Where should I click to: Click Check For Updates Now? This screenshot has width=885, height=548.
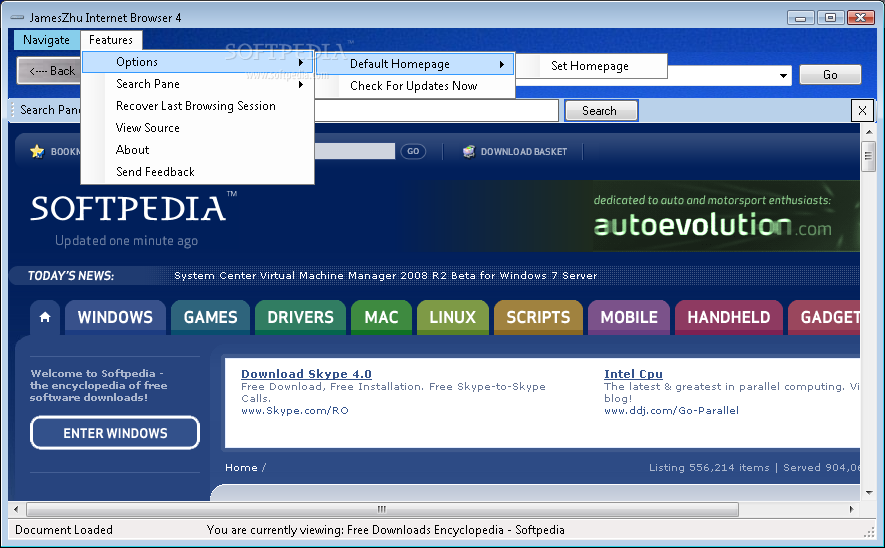[x=415, y=86]
